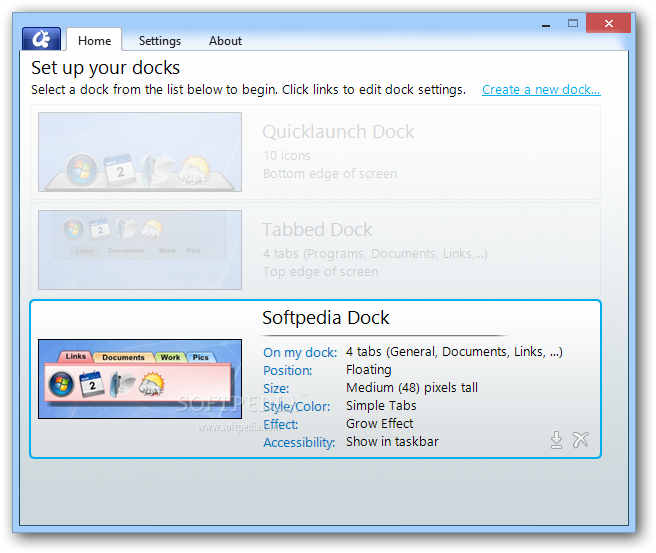656x553 pixels.
Task: Click Medium (48) pixels tall value
Action: point(412,388)
